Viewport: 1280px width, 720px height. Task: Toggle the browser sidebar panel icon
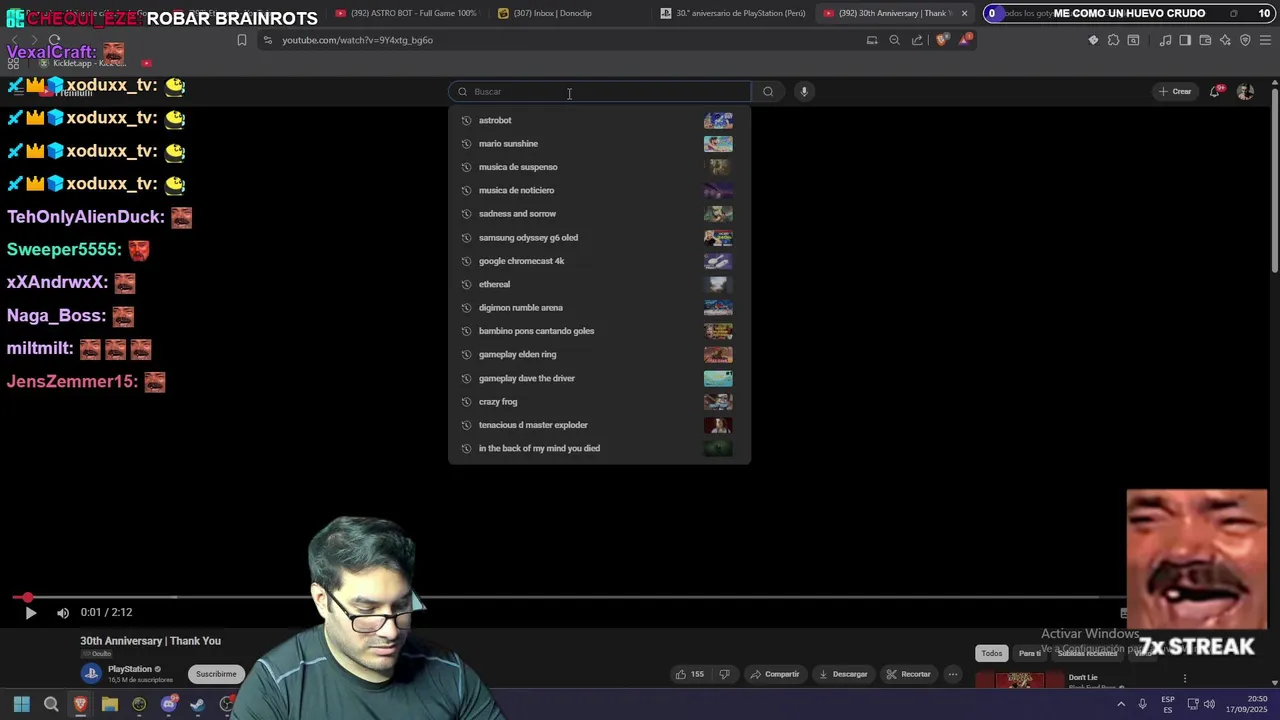click(x=1185, y=40)
